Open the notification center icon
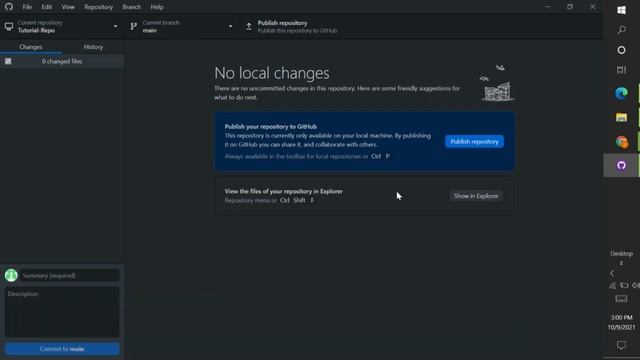The width and height of the screenshot is (640, 360). [621, 345]
